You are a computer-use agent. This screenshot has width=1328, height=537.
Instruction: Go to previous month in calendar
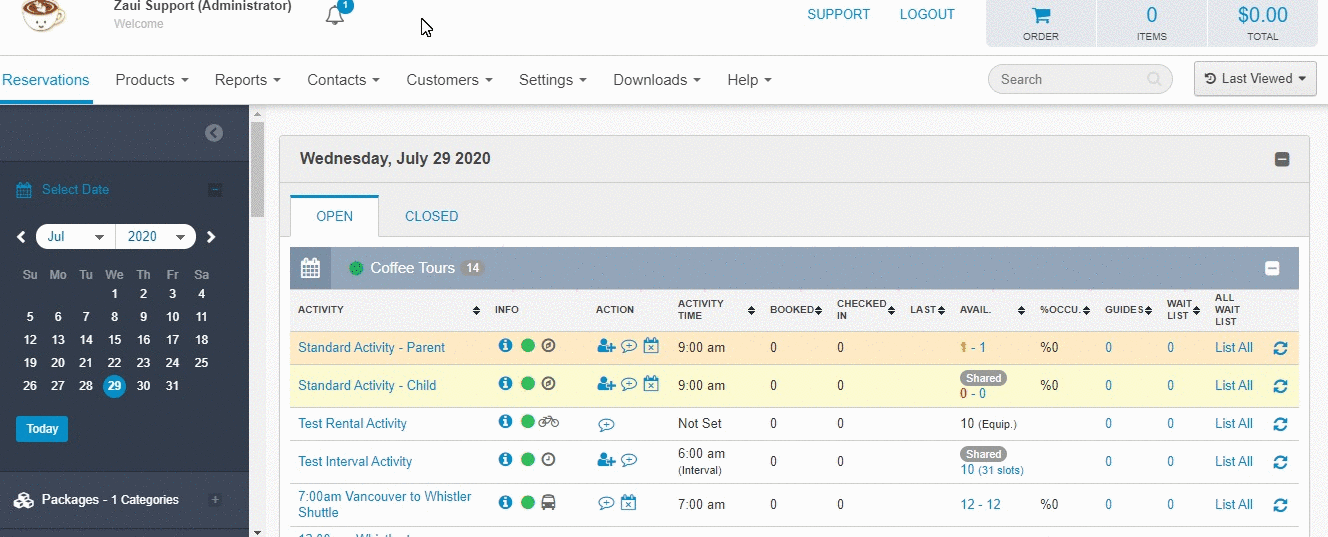[x=21, y=237]
